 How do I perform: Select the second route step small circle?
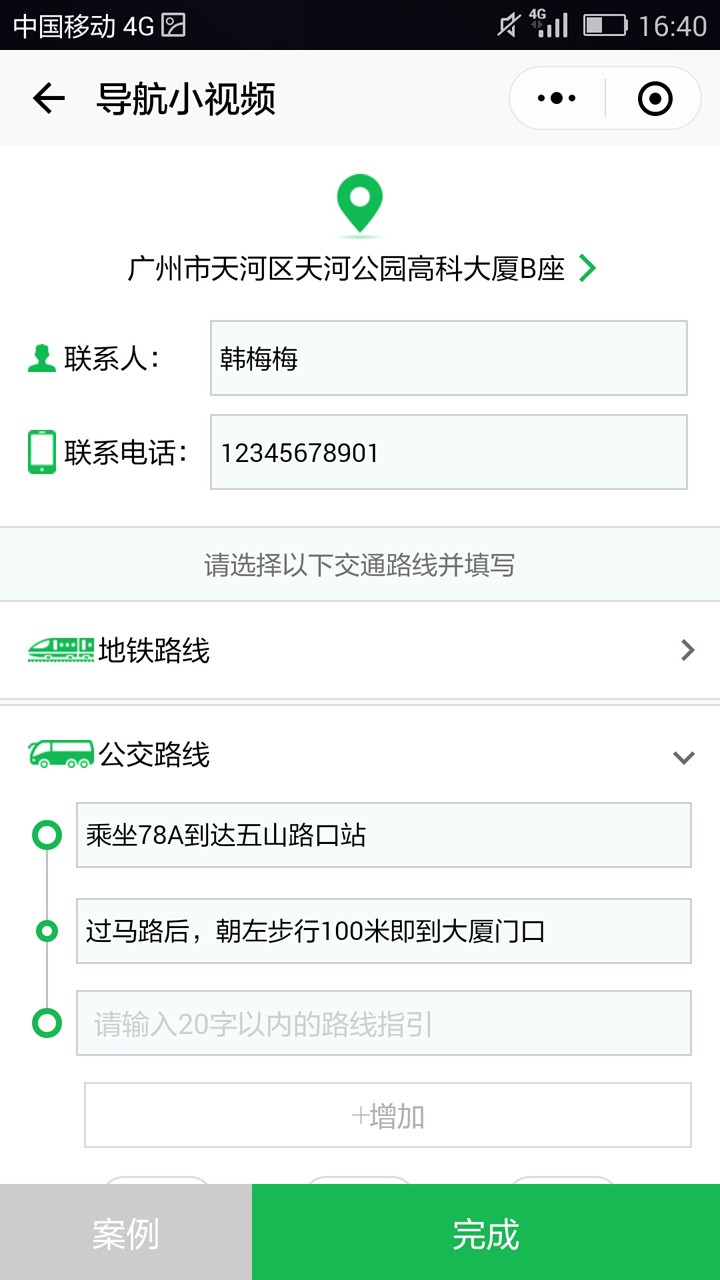click(x=47, y=931)
